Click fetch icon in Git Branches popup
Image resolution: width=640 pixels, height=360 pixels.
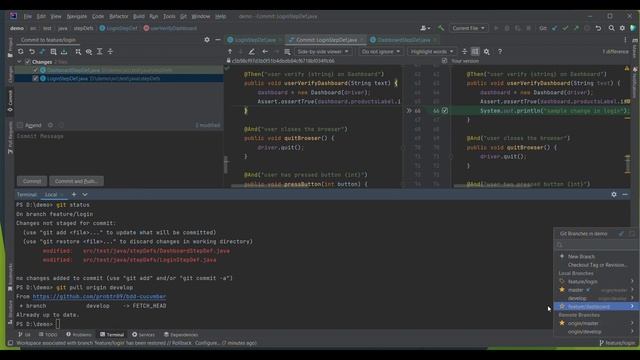[x=621, y=234]
